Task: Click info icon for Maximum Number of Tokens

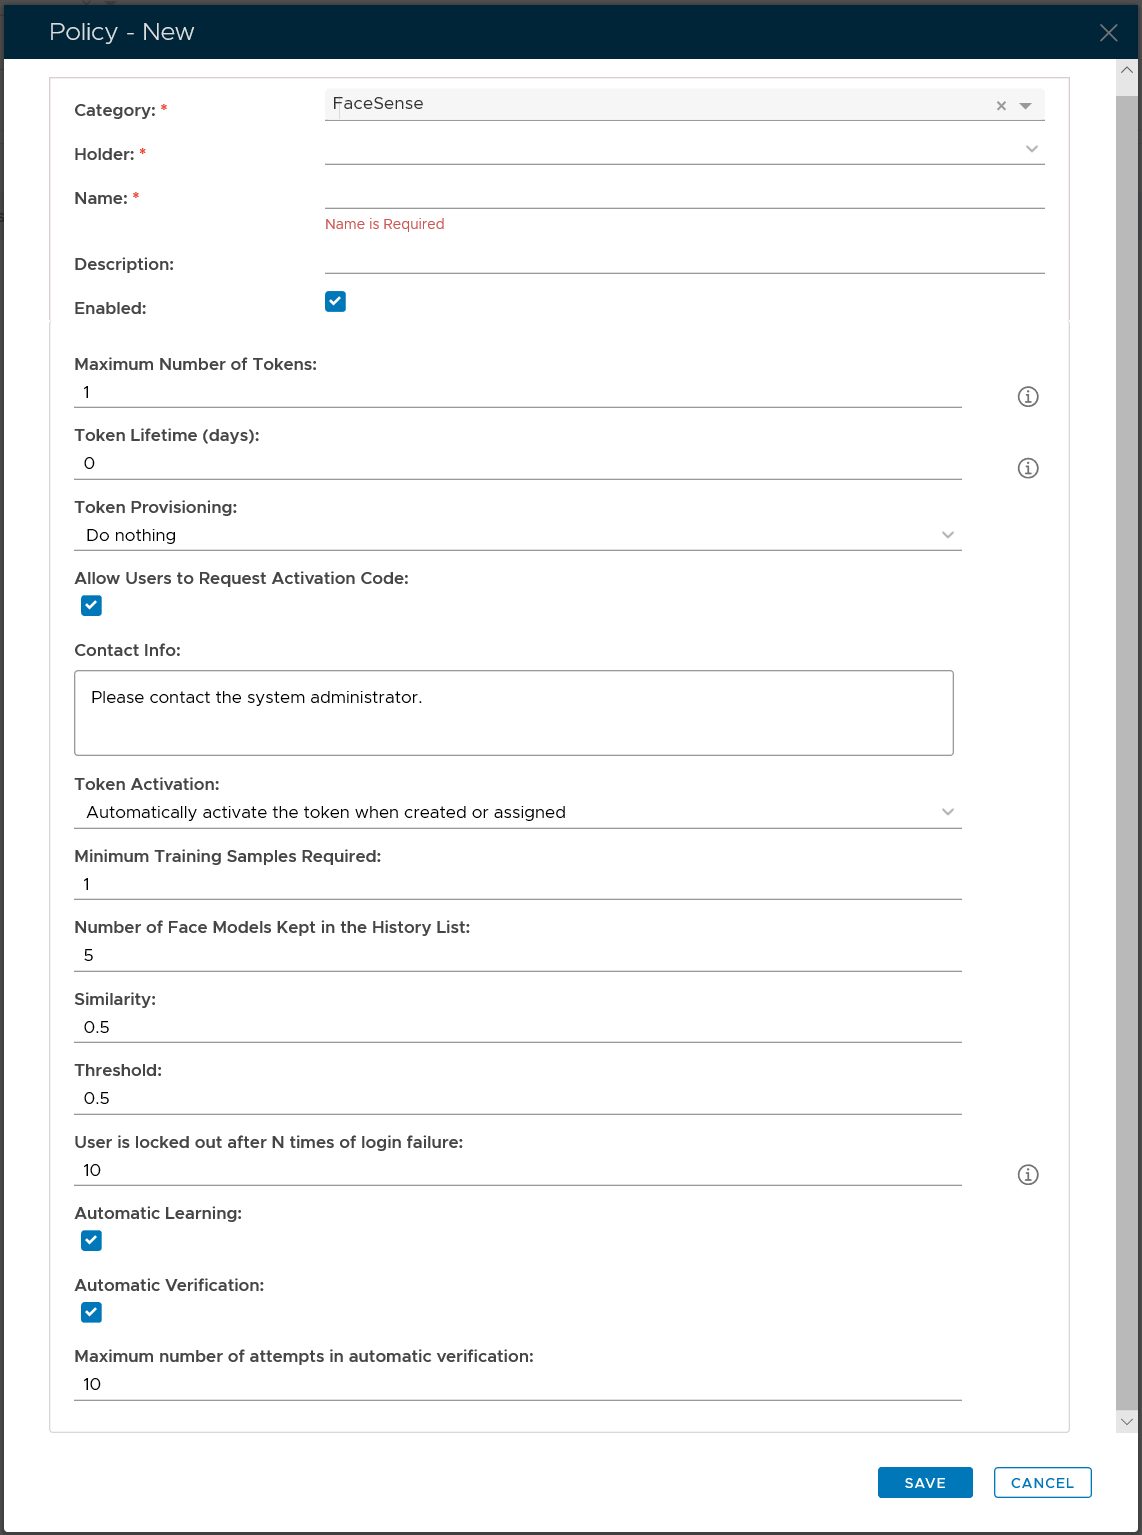Action: [1028, 397]
